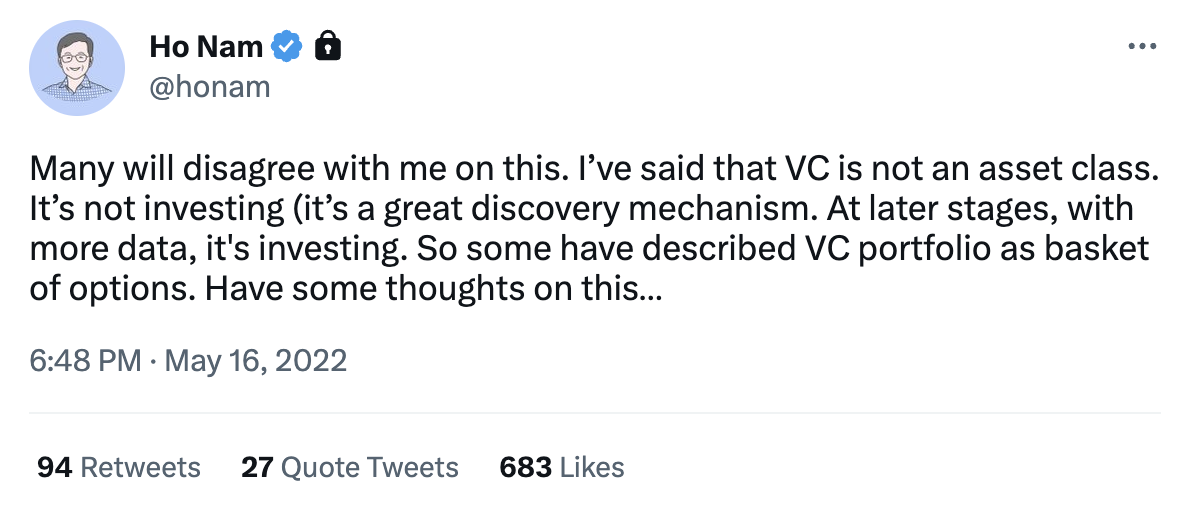Click the "27" quote count number
The height and width of the screenshot is (512, 1188).
[x=257, y=467]
